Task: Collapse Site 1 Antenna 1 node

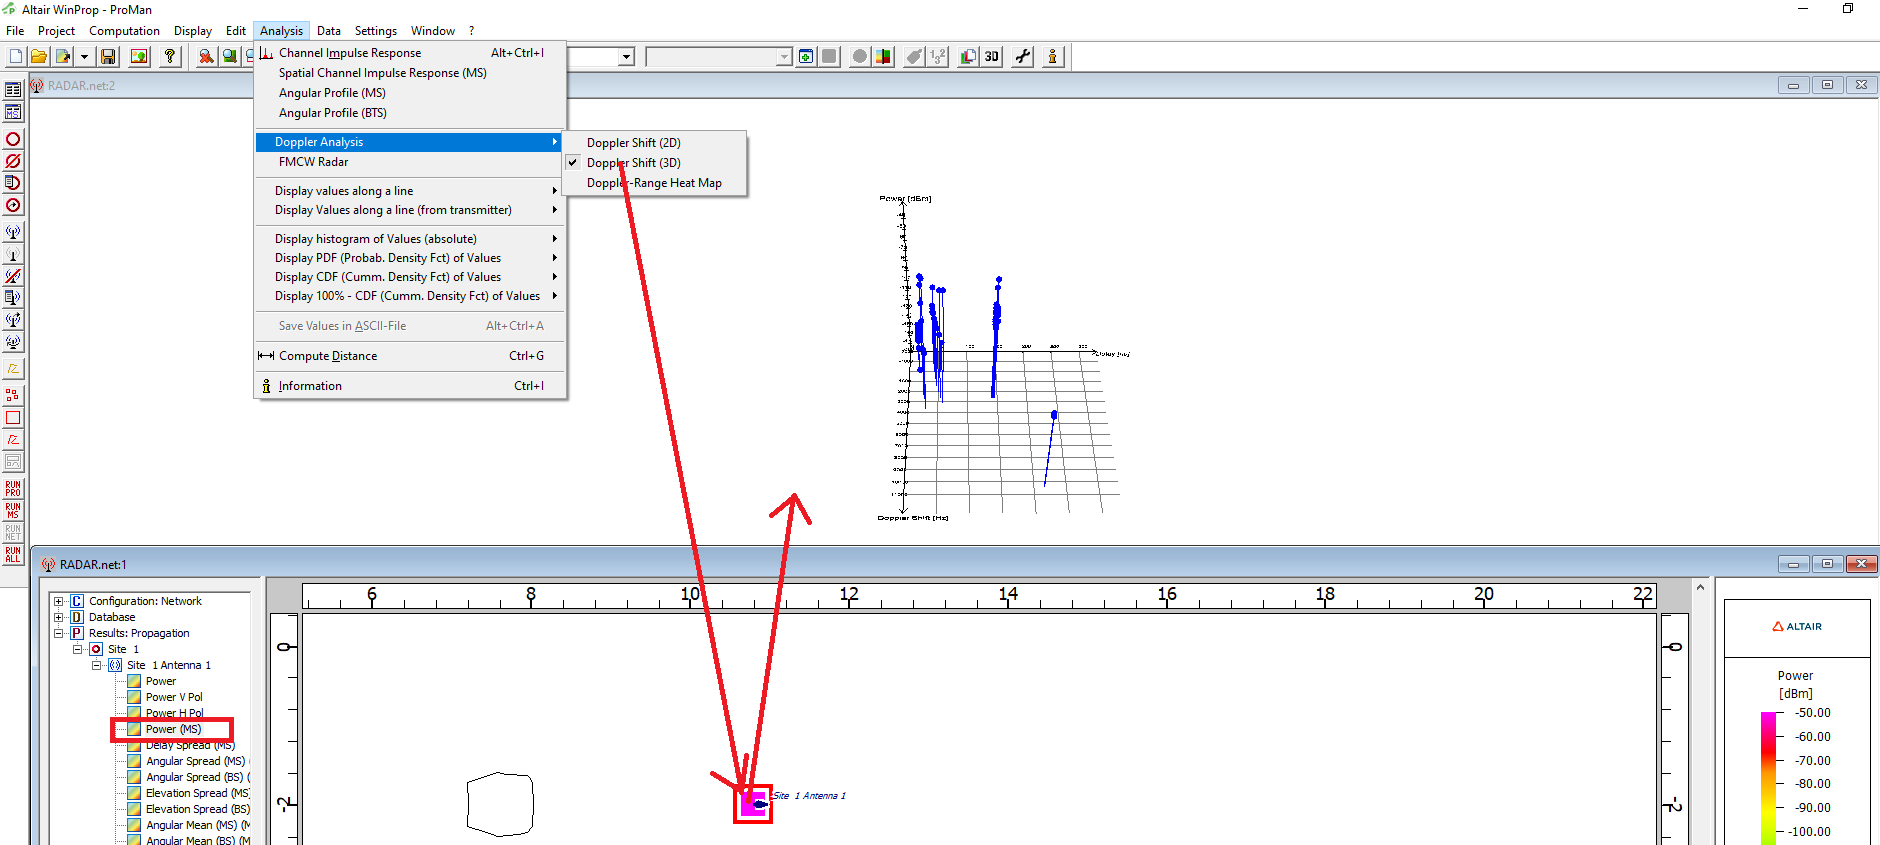Action: click(x=96, y=665)
